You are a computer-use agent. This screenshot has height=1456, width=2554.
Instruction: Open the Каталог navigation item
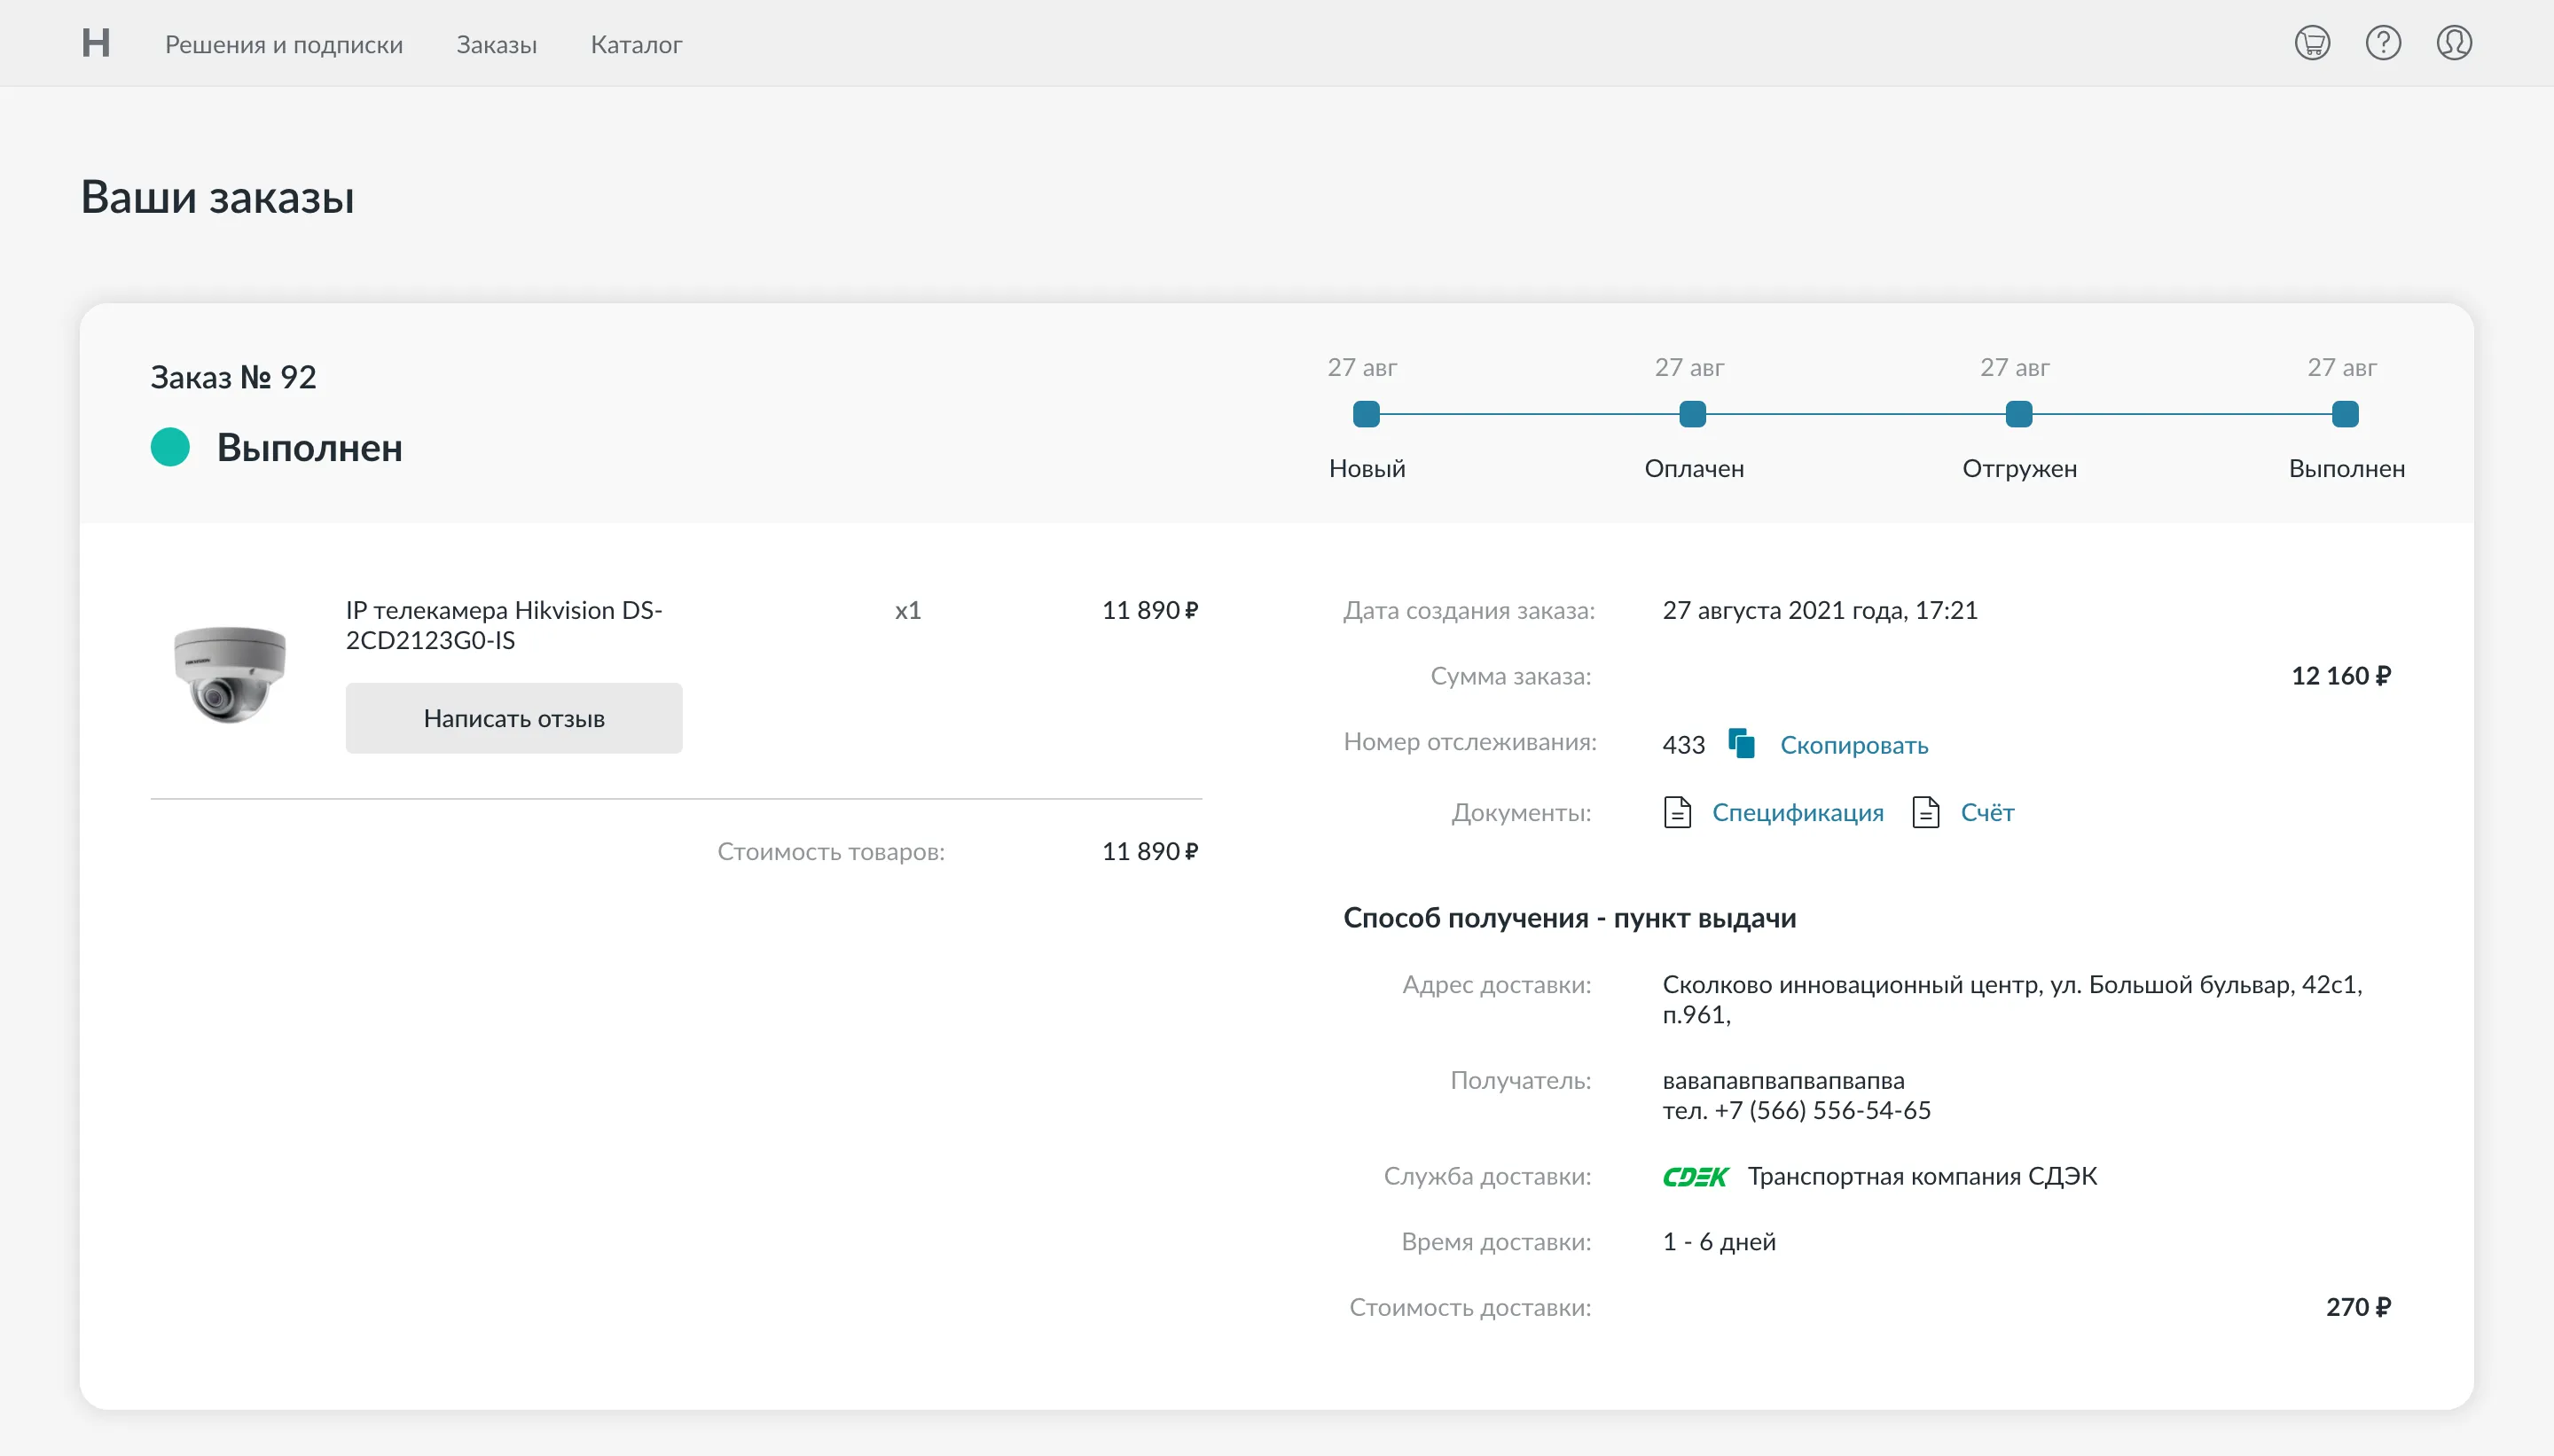click(x=636, y=45)
